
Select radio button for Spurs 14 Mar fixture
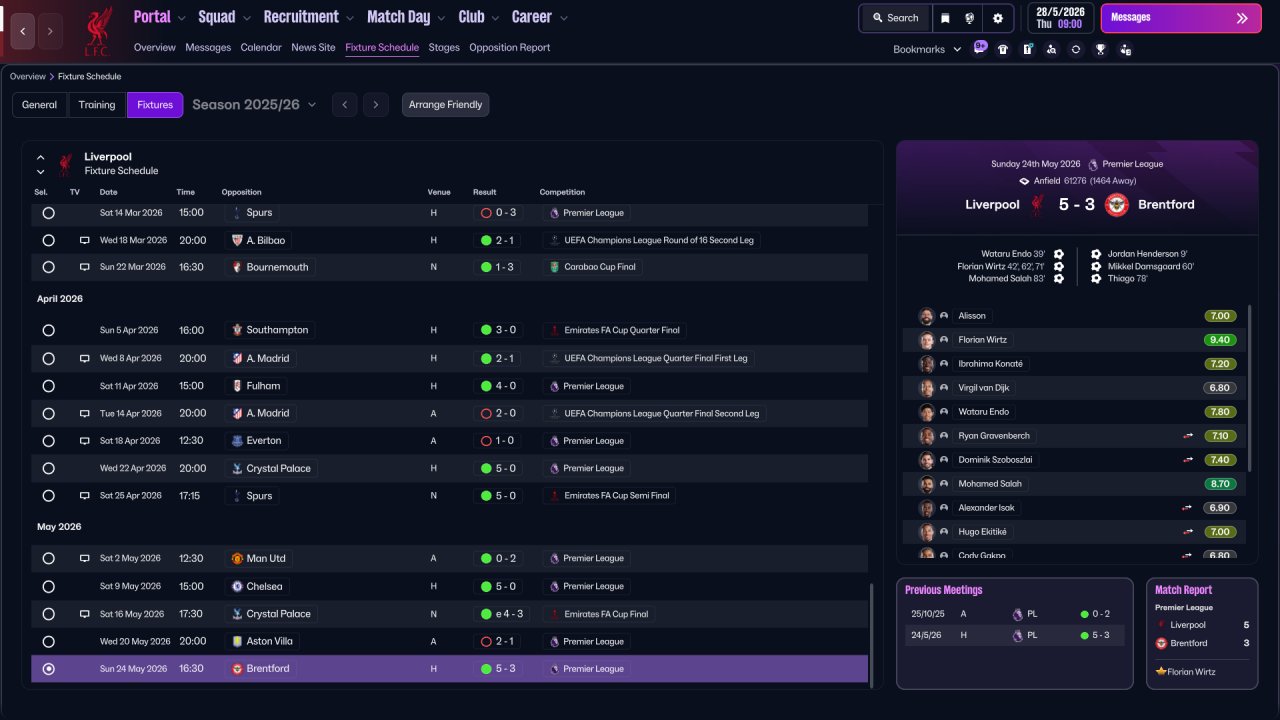48,213
